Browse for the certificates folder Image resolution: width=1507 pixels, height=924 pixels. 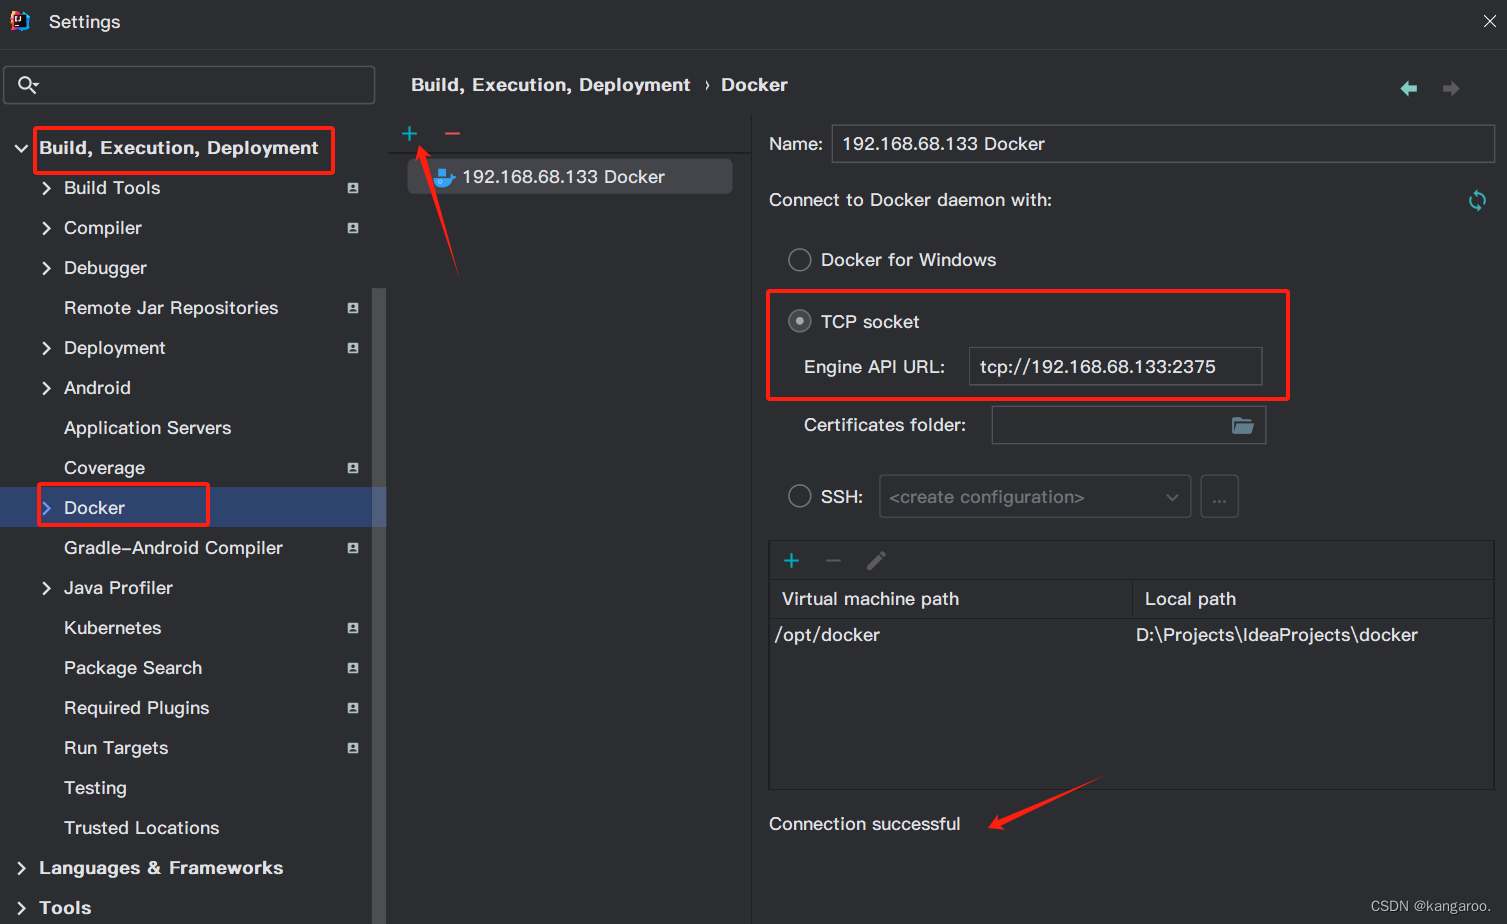(1243, 425)
